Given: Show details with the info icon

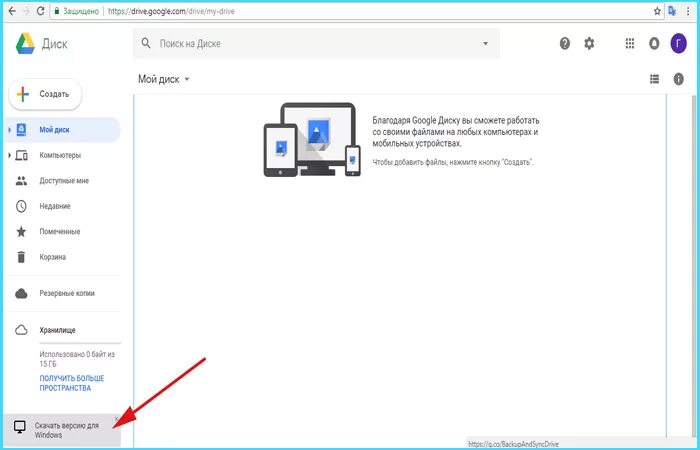Looking at the screenshot, I should [x=679, y=79].
